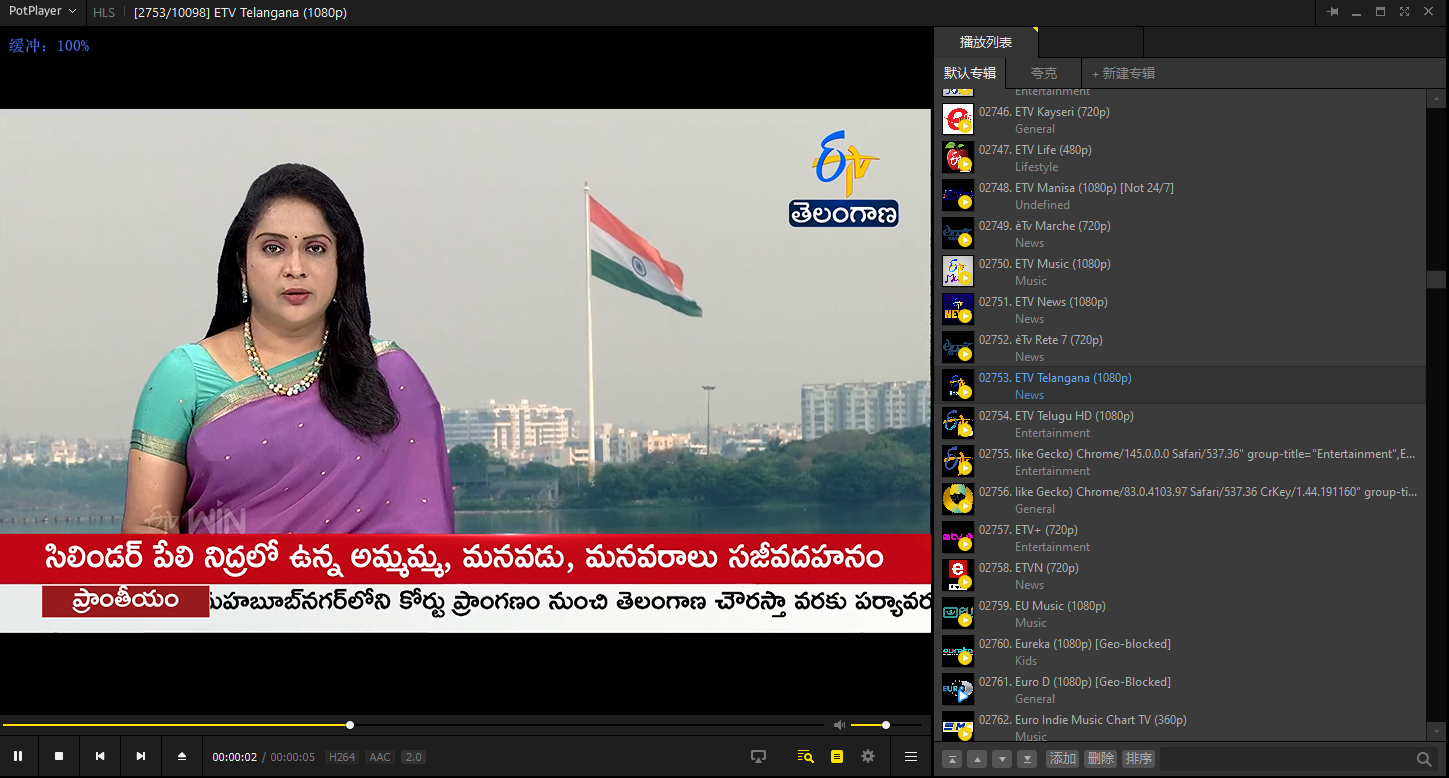
Task: Click the 2.0 audio channel badge
Action: 413,757
